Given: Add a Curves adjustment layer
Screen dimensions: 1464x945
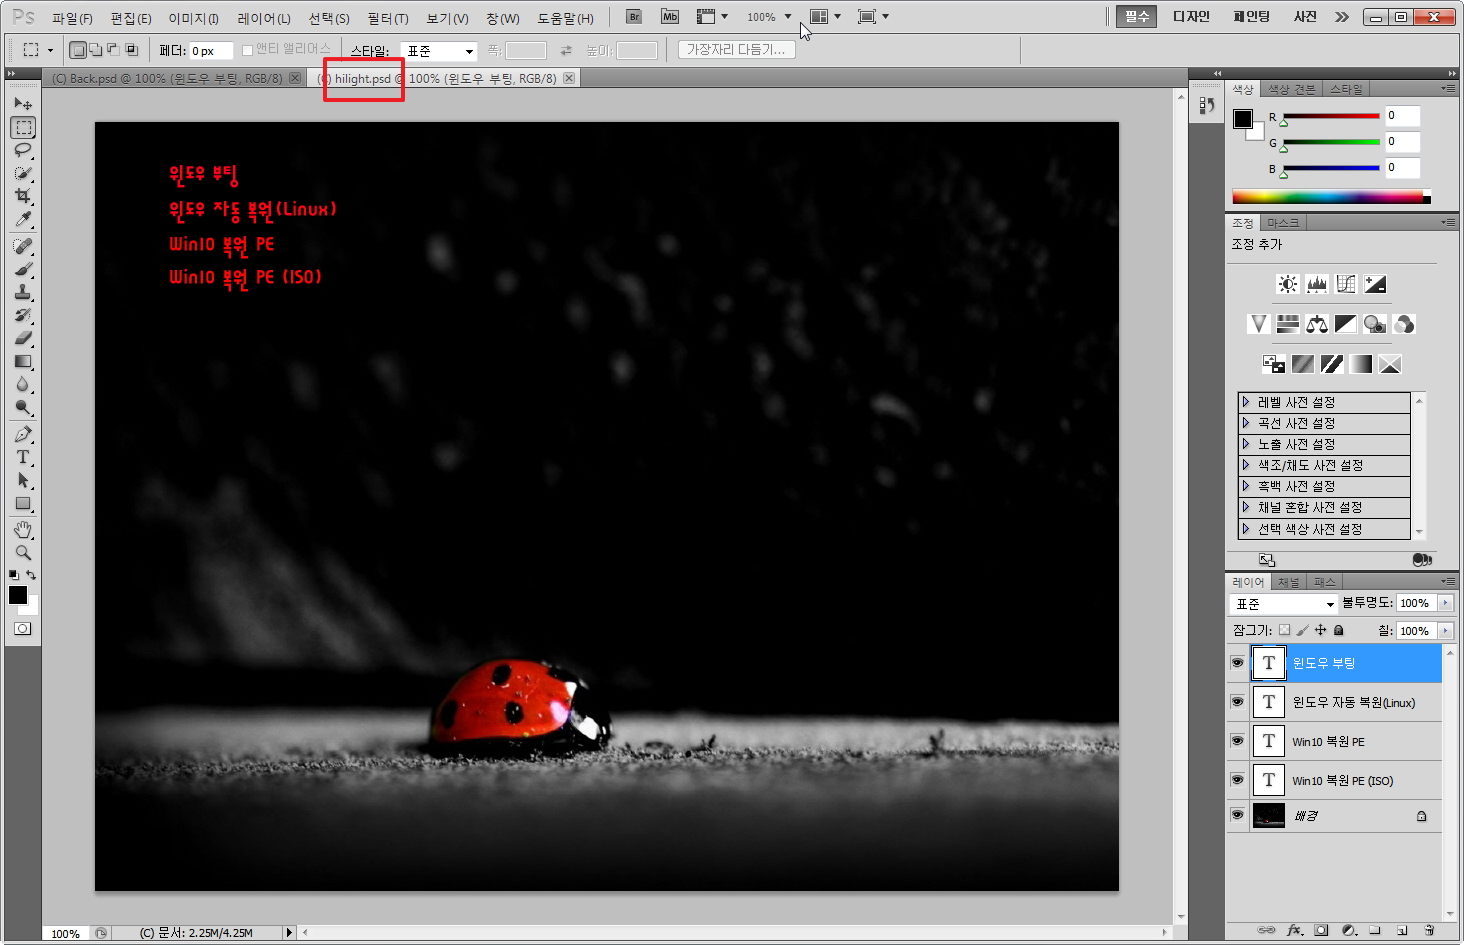Looking at the screenshot, I should (x=1346, y=284).
